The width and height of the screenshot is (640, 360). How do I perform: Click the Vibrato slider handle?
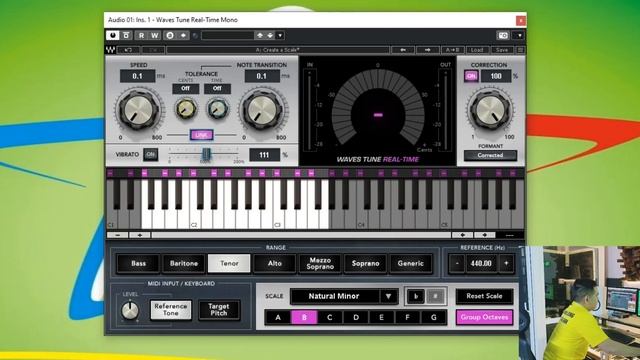click(x=206, y=154)
